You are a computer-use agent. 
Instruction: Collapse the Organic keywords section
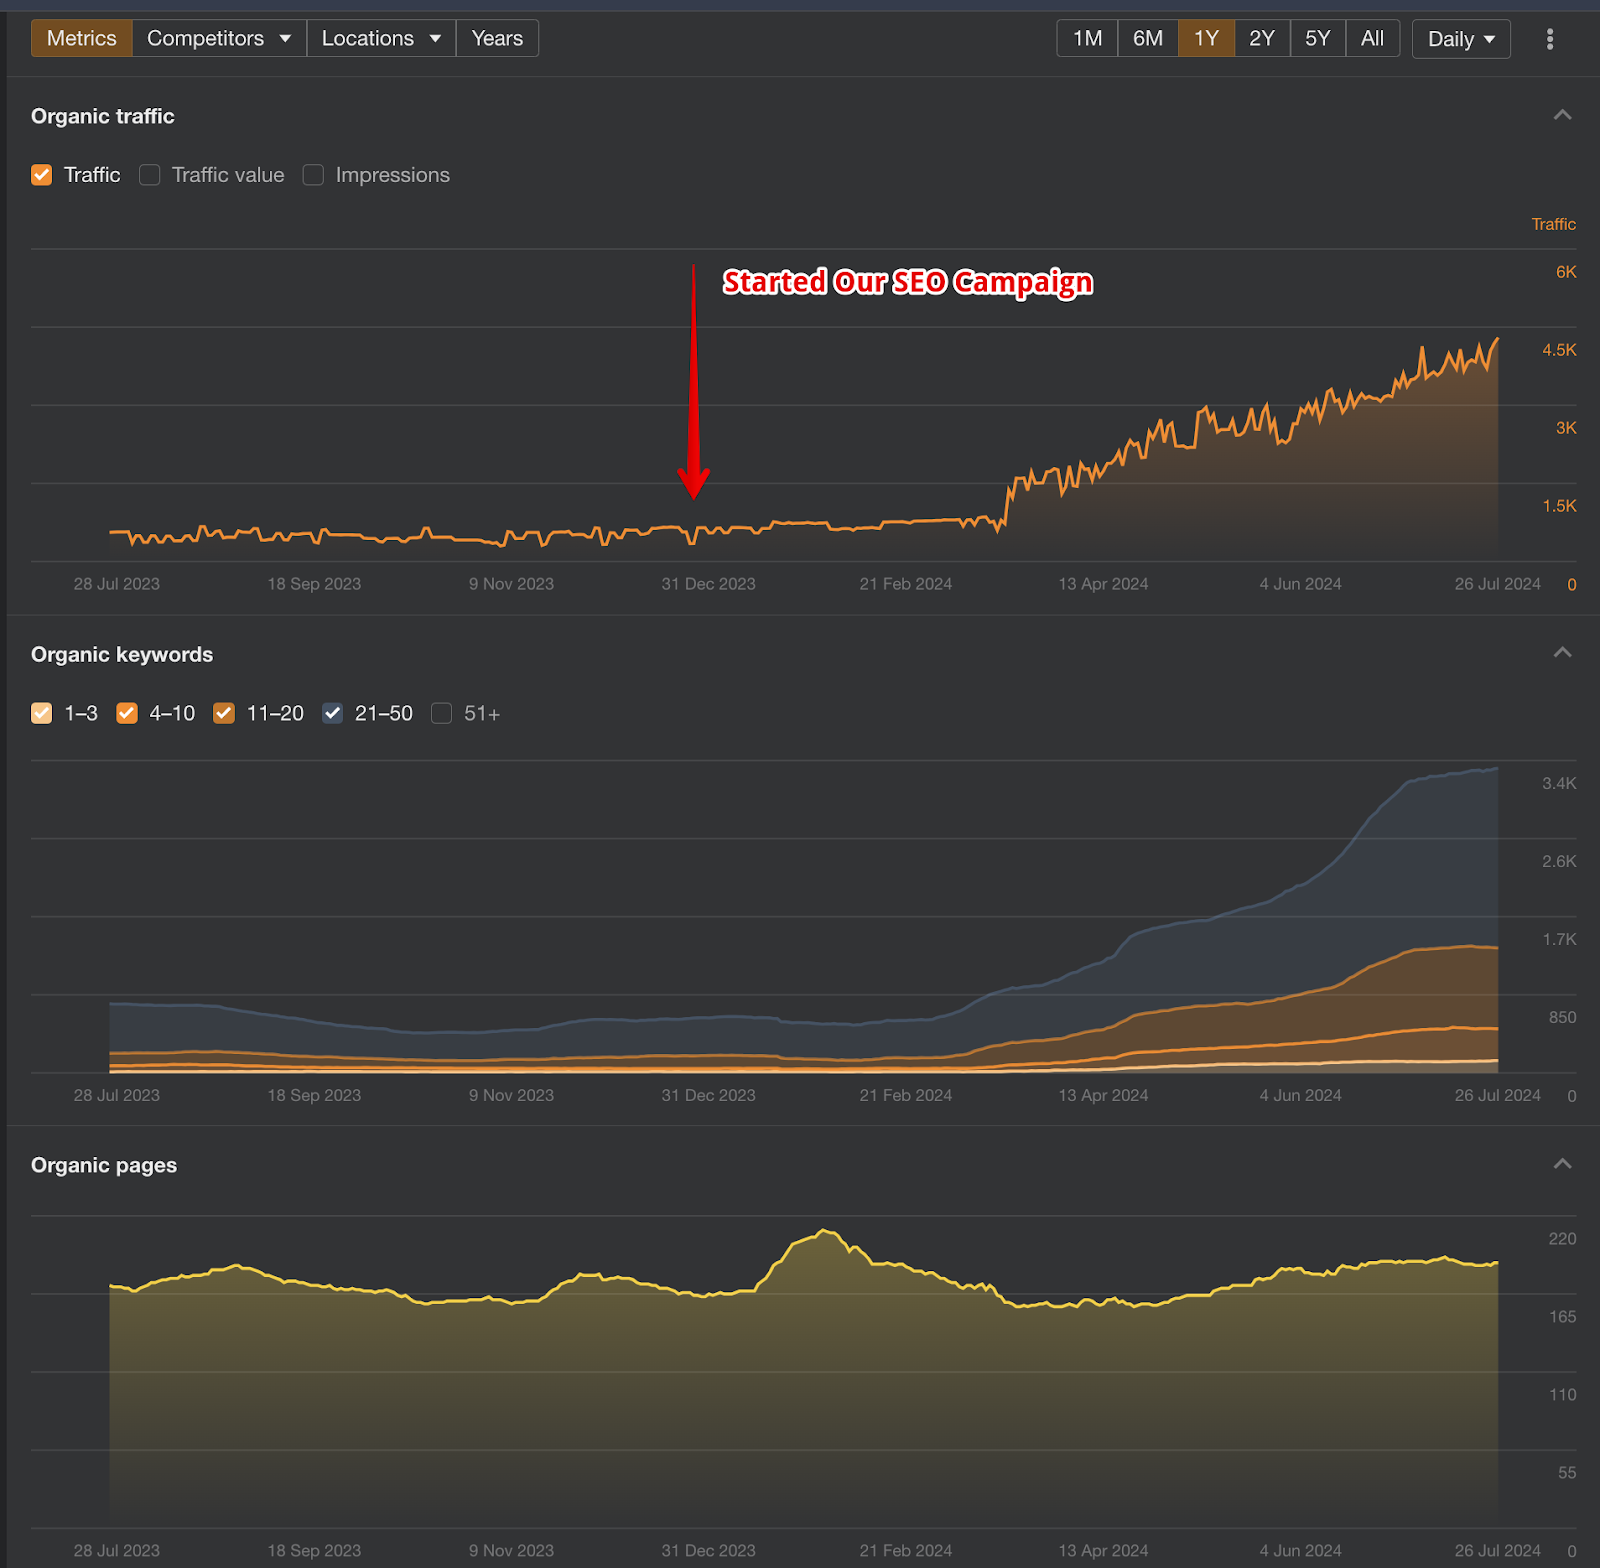1562,653
